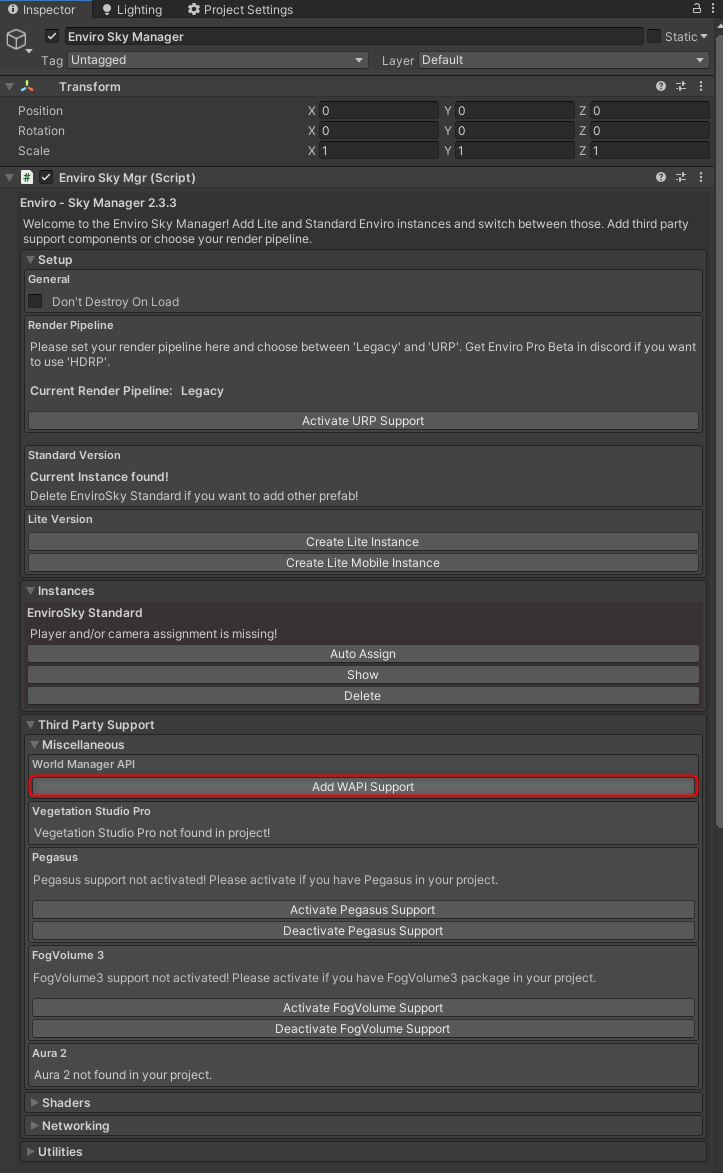
Task: Click Activate URP Support button
Action: click(363, 421)
